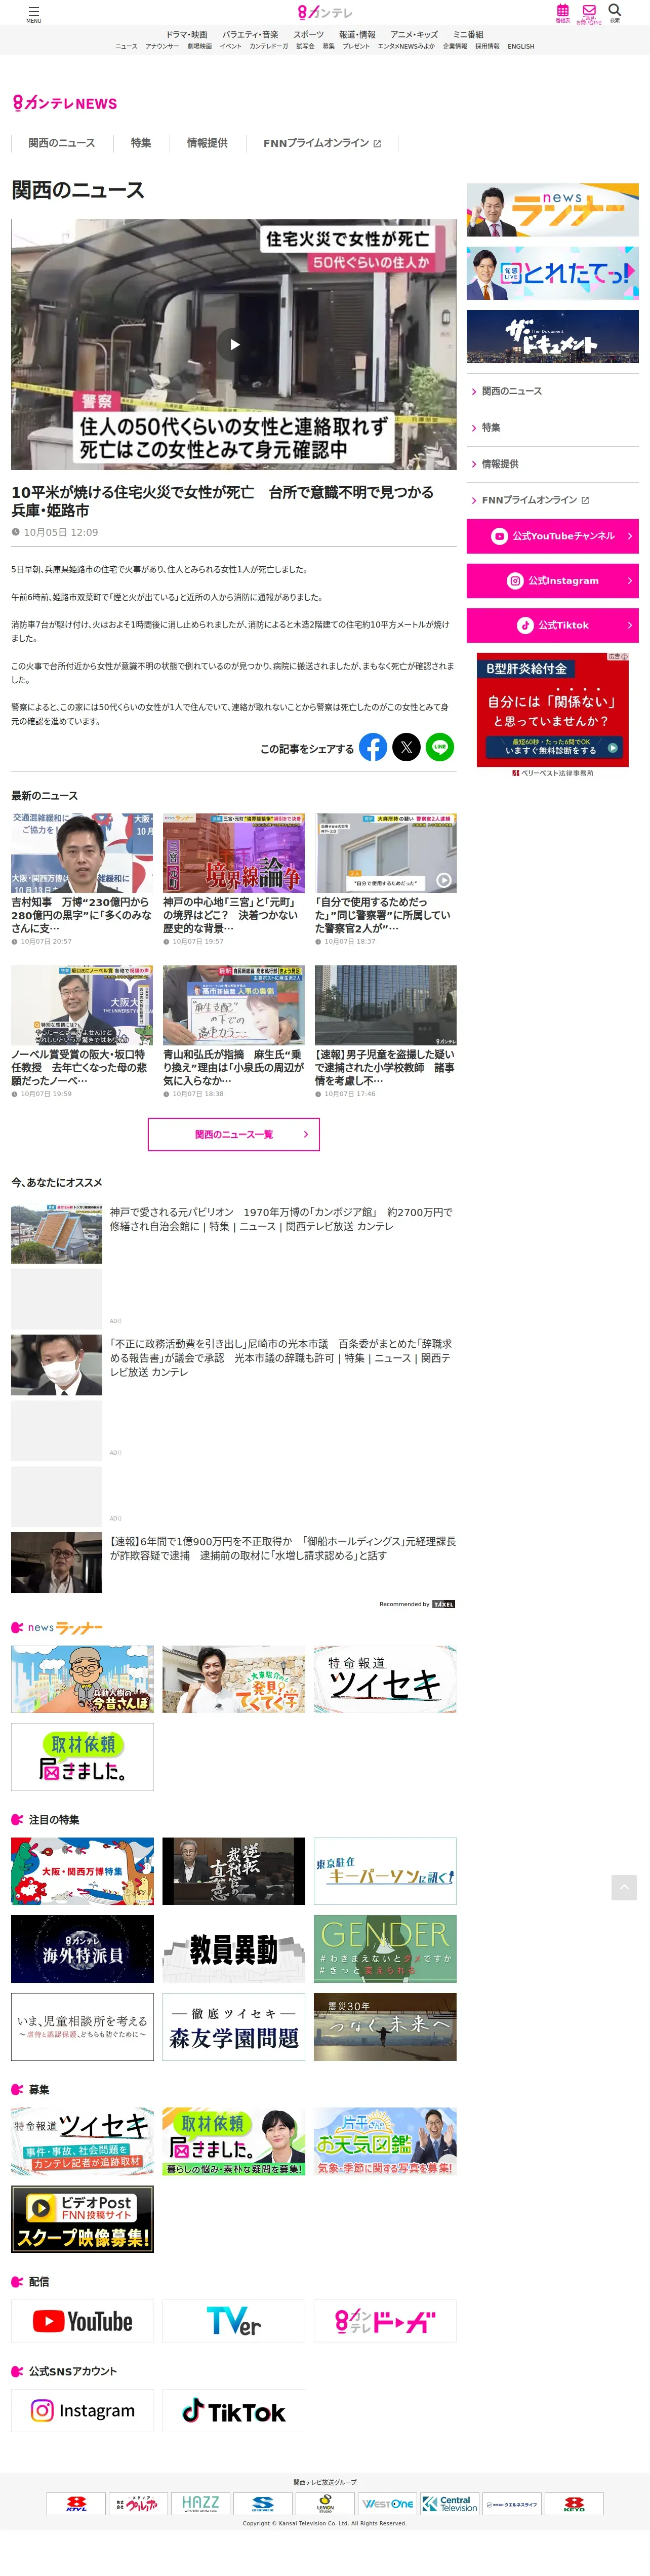650x2576 pixels.
Task: Open the 大阪・関西万博特集 feature banner
Action: 82,1871
